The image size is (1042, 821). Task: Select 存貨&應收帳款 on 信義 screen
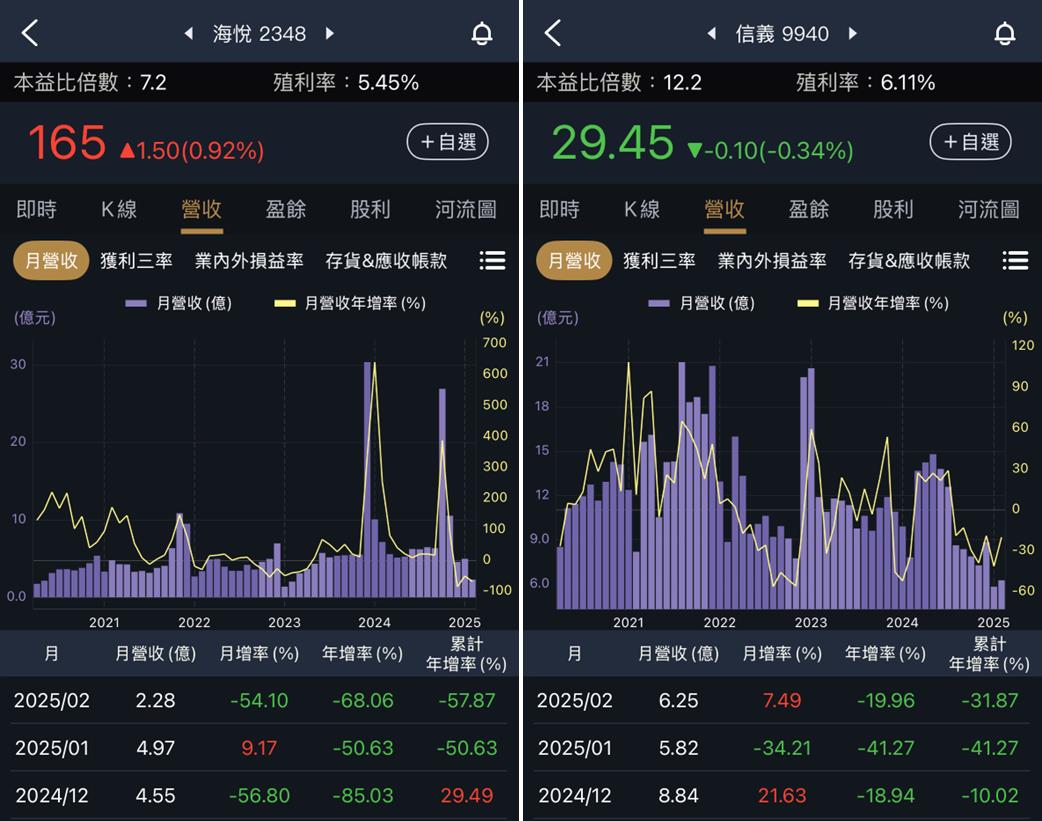point(909,261)
